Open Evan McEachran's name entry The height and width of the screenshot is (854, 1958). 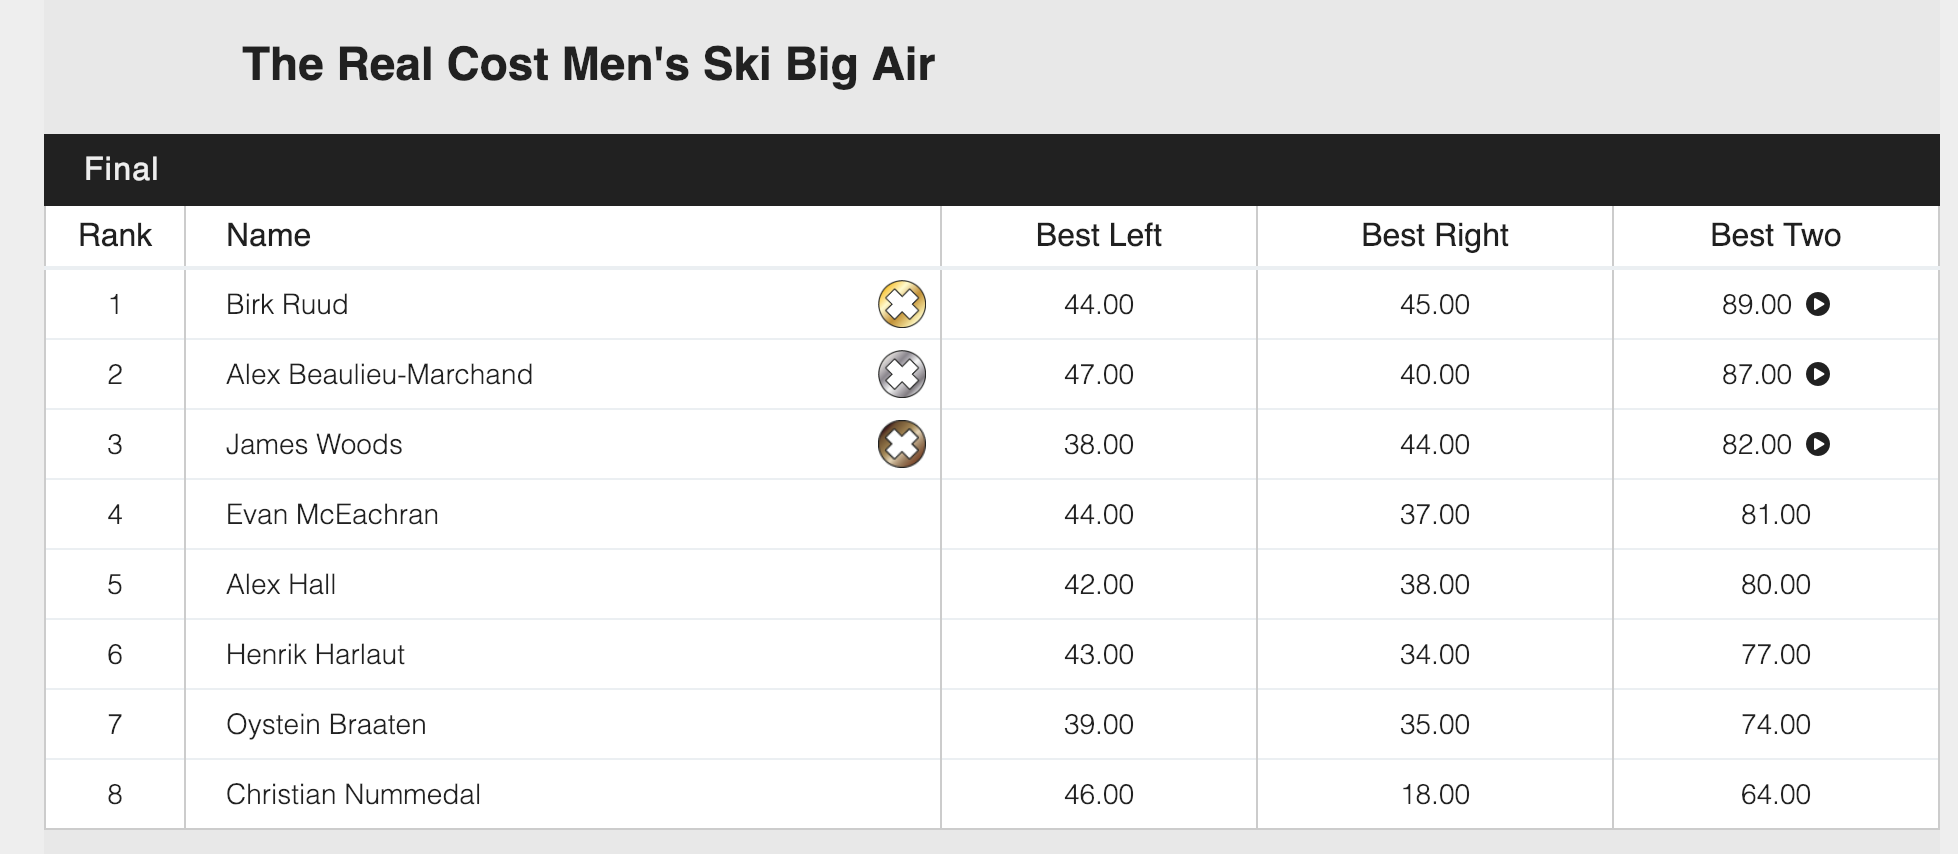pos(332,514)
